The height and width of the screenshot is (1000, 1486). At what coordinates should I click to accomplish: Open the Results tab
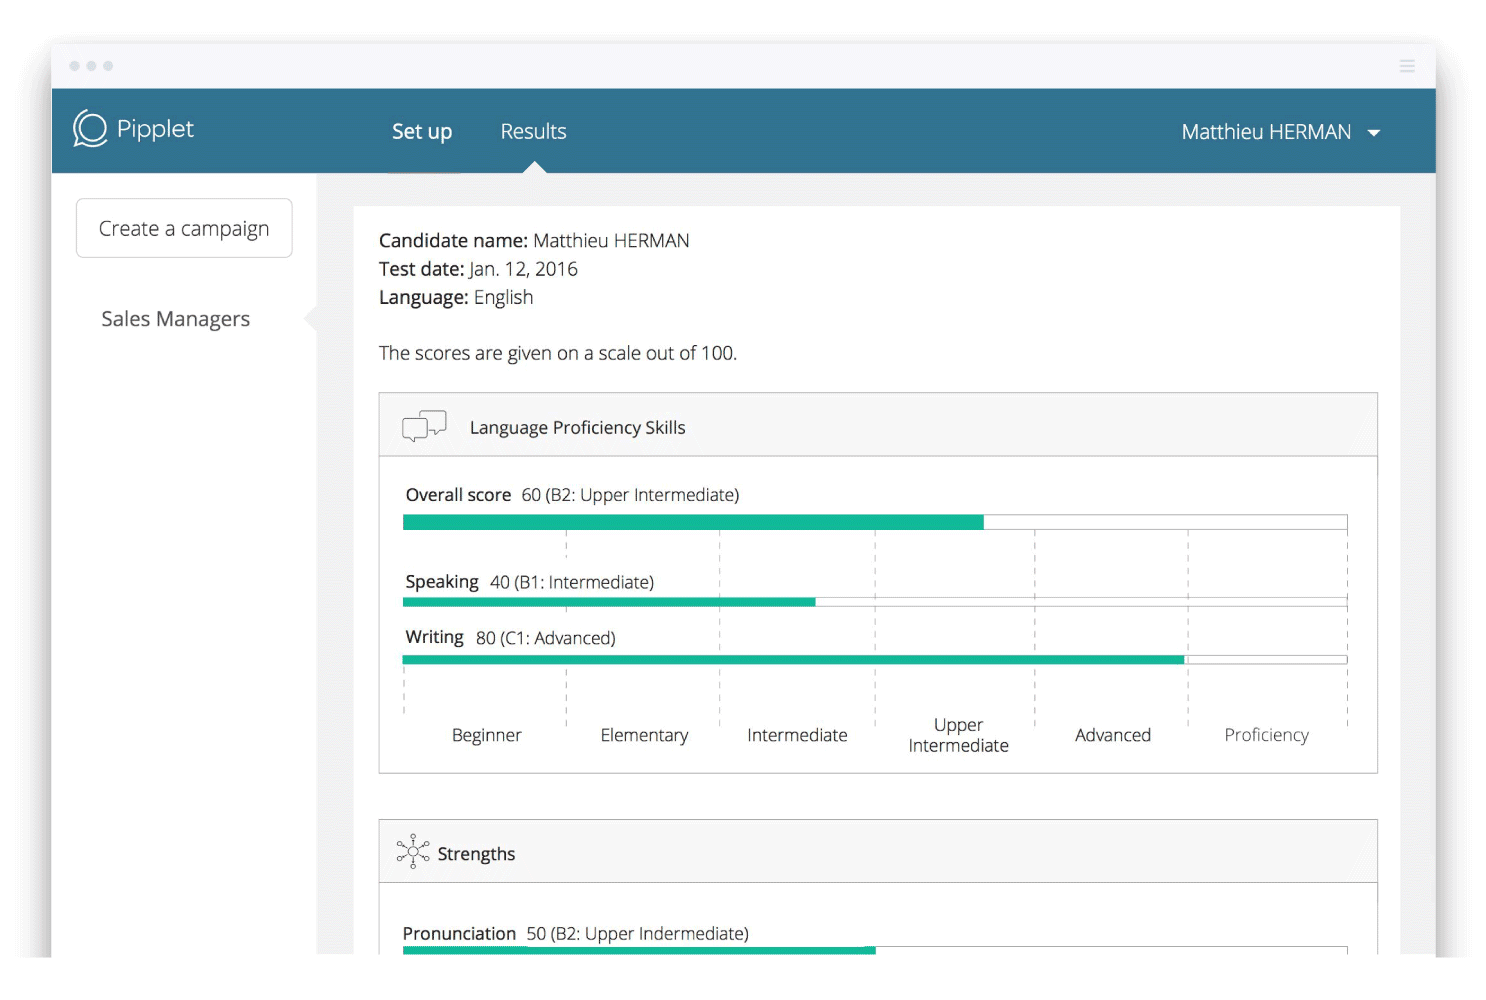pos(533,132)
